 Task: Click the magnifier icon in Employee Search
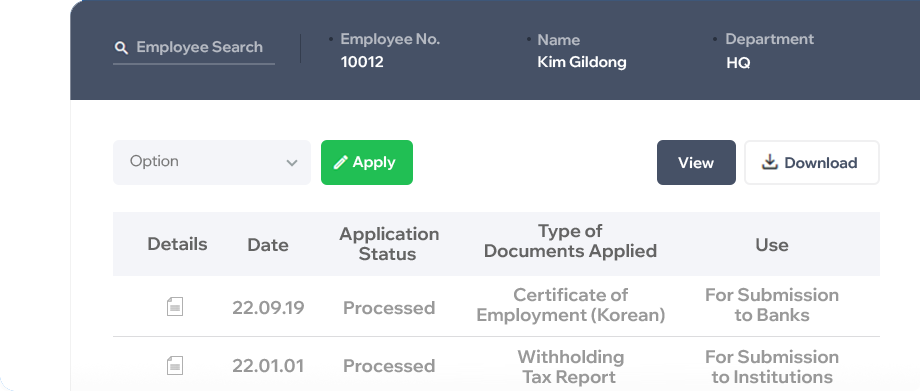[x=121, y=48]
